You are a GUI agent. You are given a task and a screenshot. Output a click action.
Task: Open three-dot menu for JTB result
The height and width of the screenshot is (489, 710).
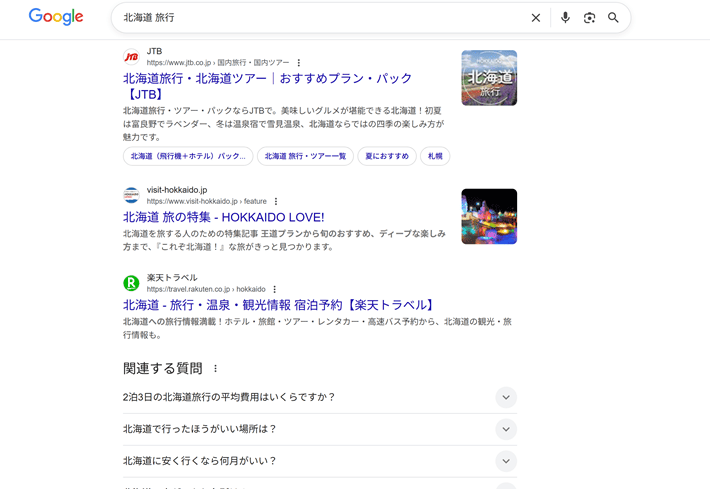click(298, 62)
